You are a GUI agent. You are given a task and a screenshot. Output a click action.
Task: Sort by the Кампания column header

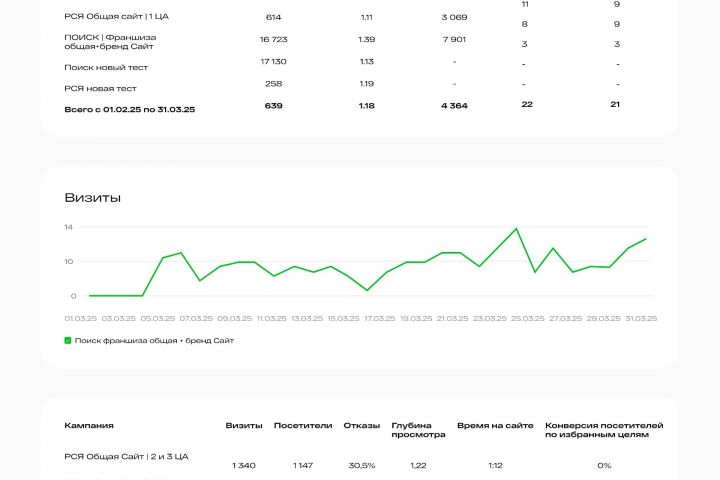click(89, 425)
